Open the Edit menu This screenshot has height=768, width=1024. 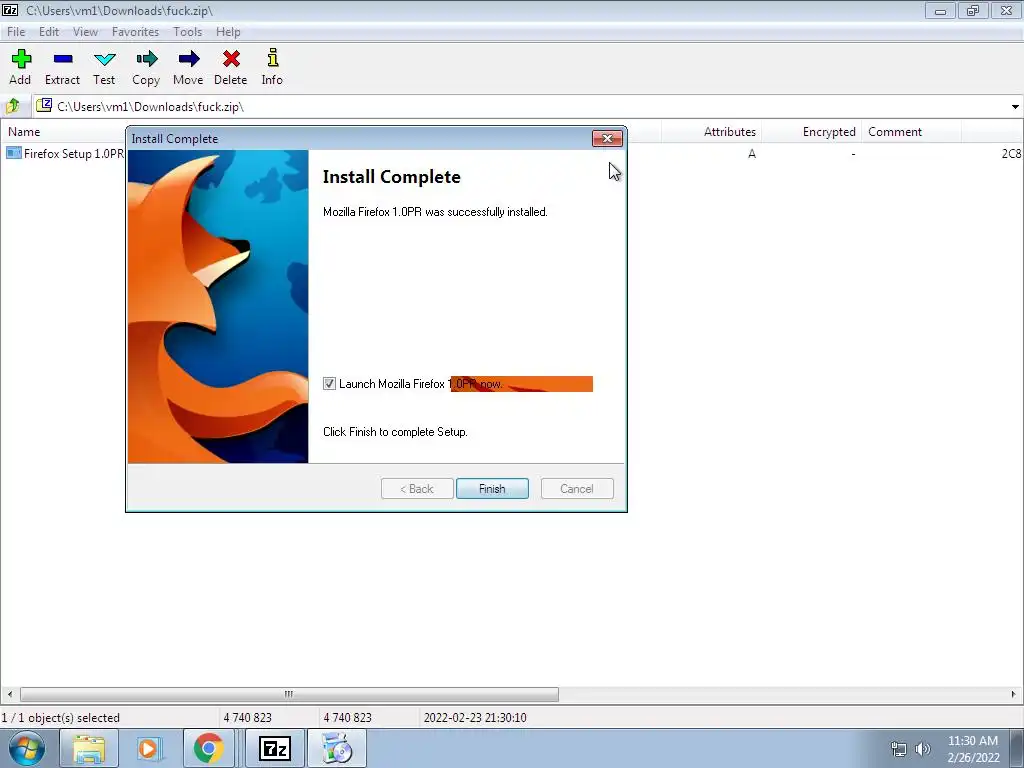click(49, 31)
